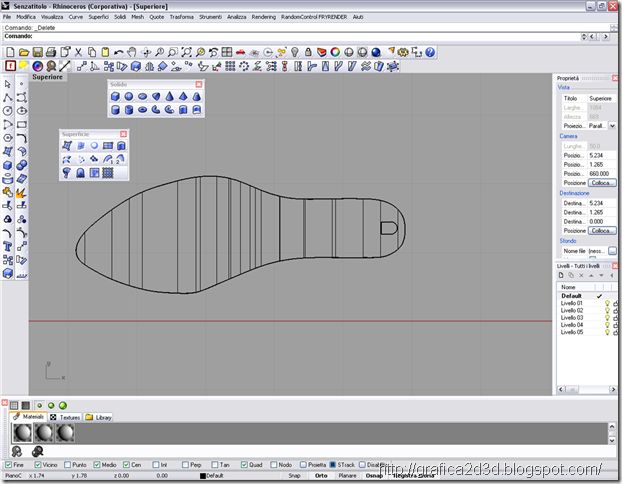Toggle Livello 01 light bulb visibility
The width and height of the screenshot is (622, 484).
607,303
